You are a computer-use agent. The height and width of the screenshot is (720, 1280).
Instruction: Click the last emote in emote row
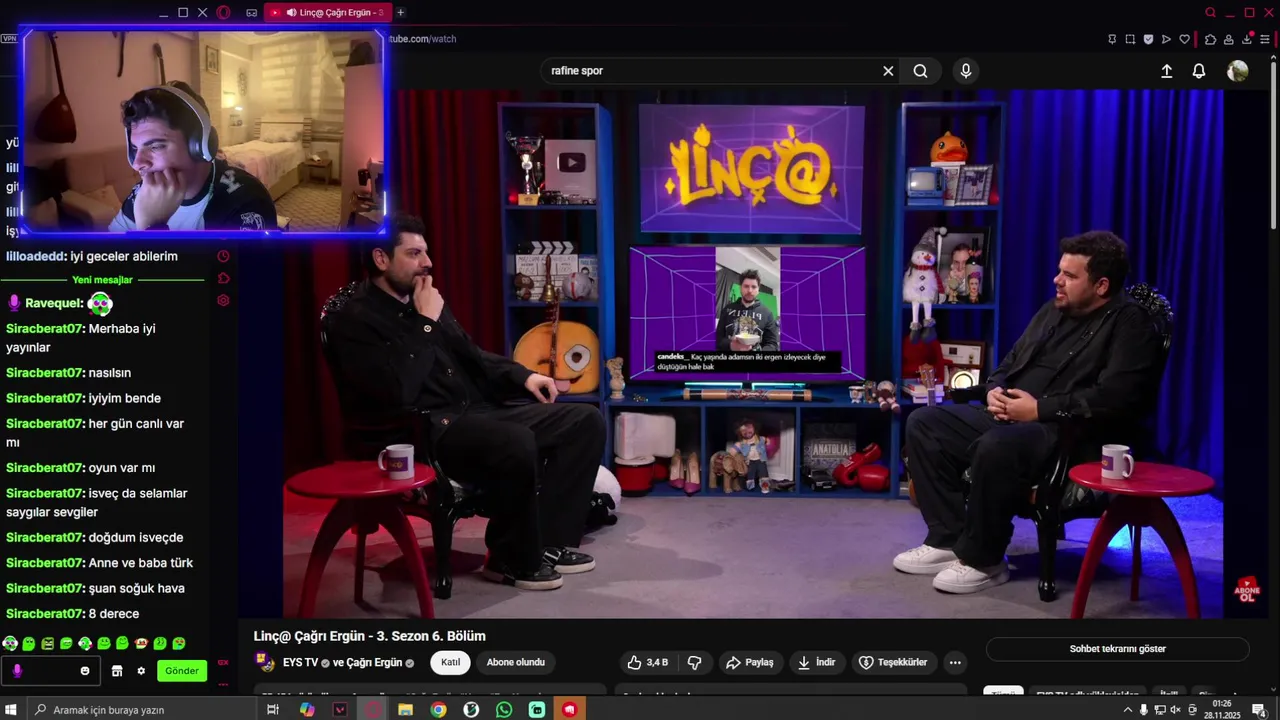coord(179,643)
